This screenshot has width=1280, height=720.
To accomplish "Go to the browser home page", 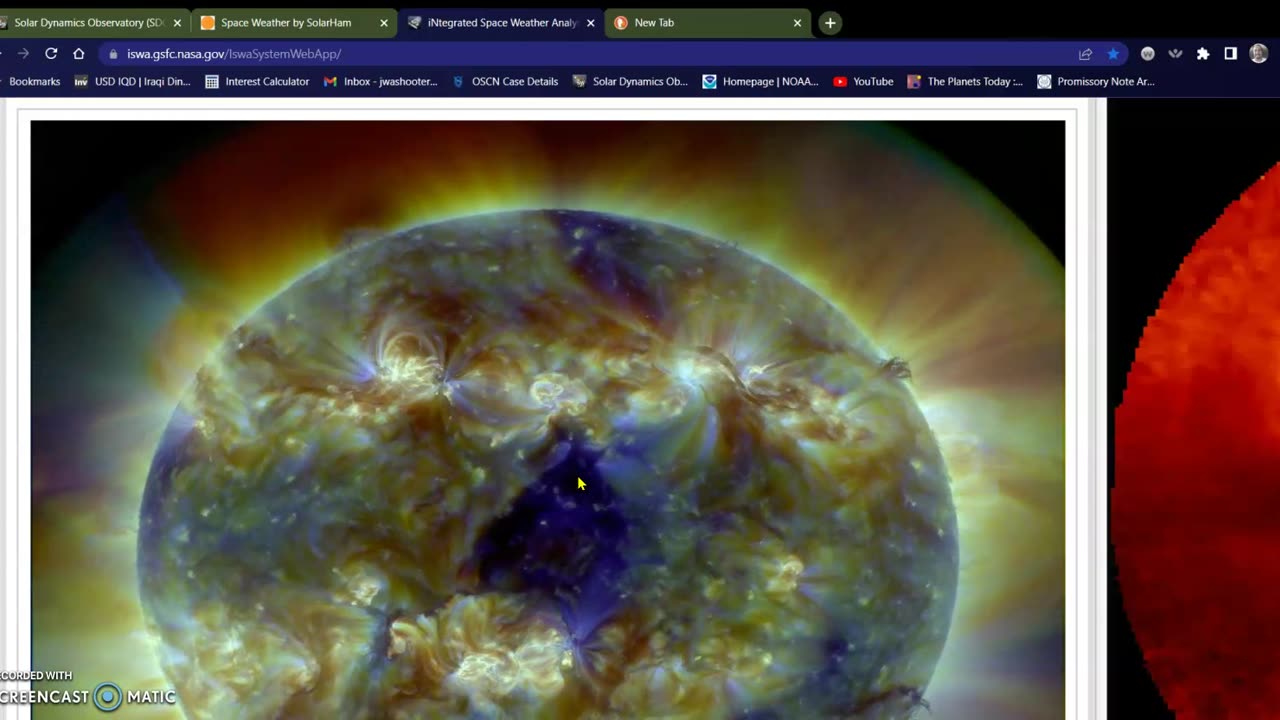I will [79, 54].
